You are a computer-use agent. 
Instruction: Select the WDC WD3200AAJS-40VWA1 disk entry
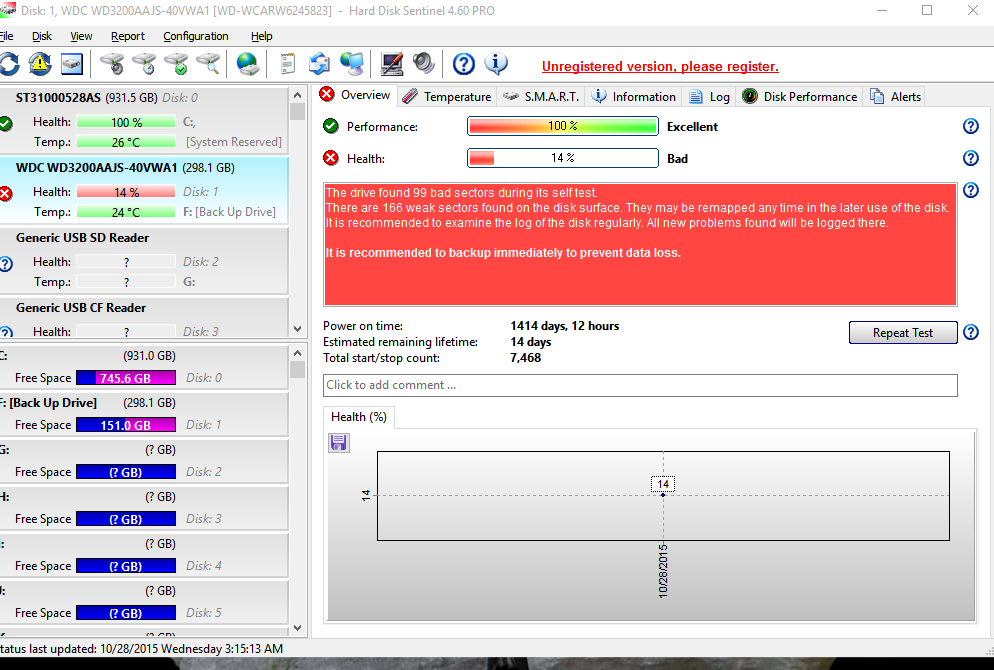[144, 190]
